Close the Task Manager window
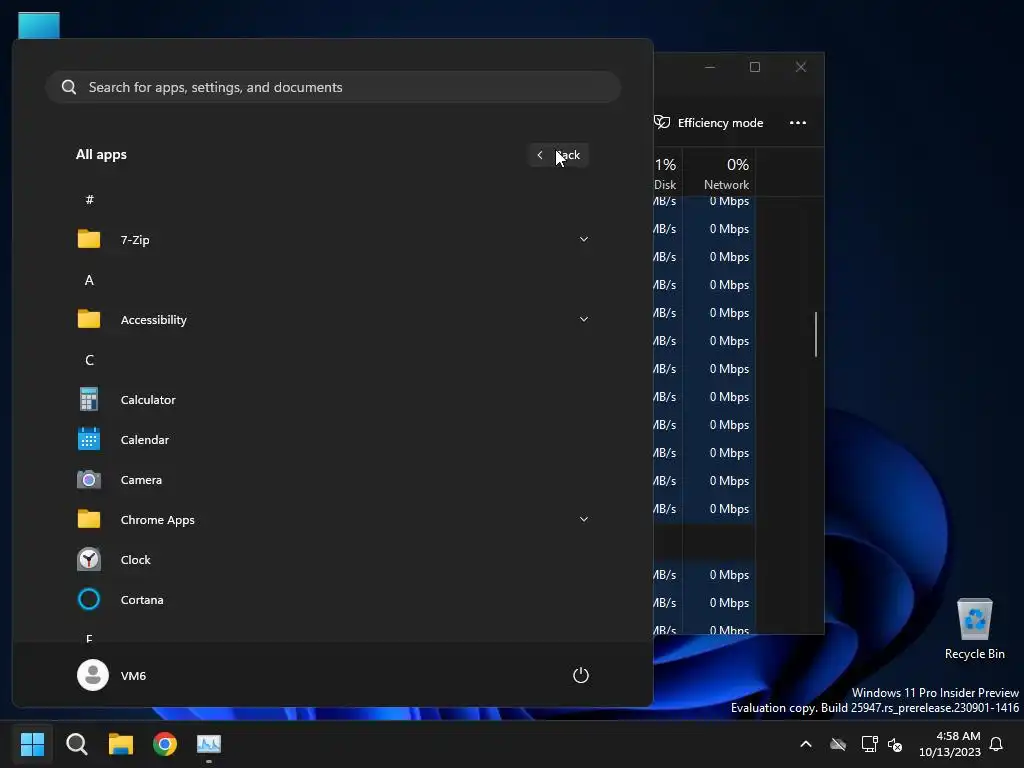1024x768 pixels. point(801,67)
